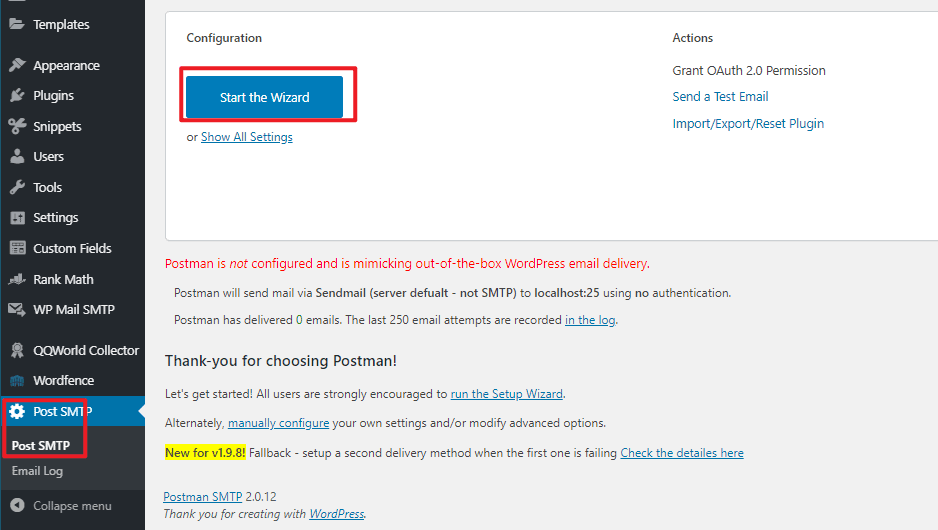This screenshot has height=530, width=938.
Task: Open the 'in the log' link
Action: pos(590,320)
